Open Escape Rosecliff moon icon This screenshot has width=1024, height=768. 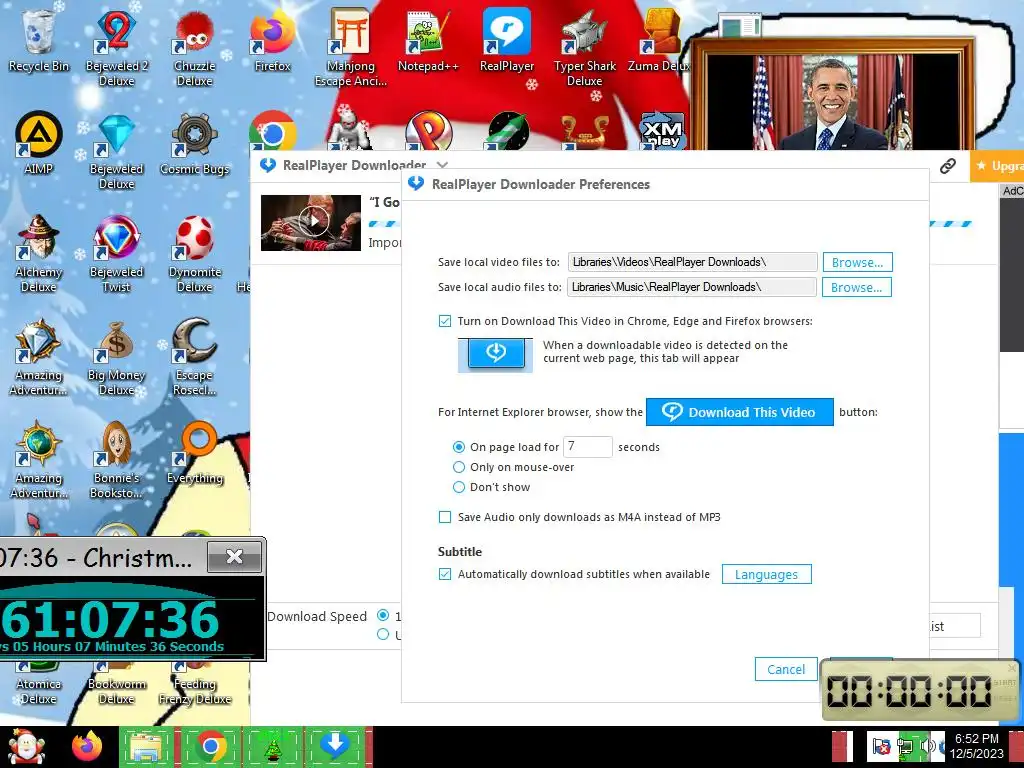click(195, 357)
